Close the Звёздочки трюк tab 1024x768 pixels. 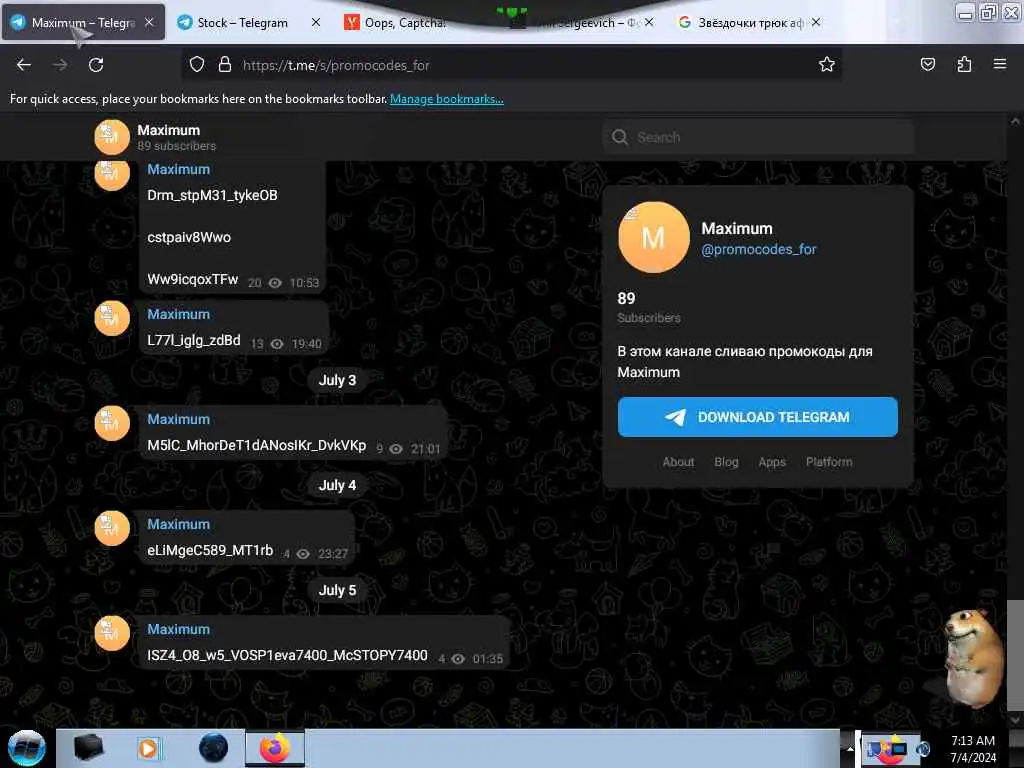[x=816, y=22]
